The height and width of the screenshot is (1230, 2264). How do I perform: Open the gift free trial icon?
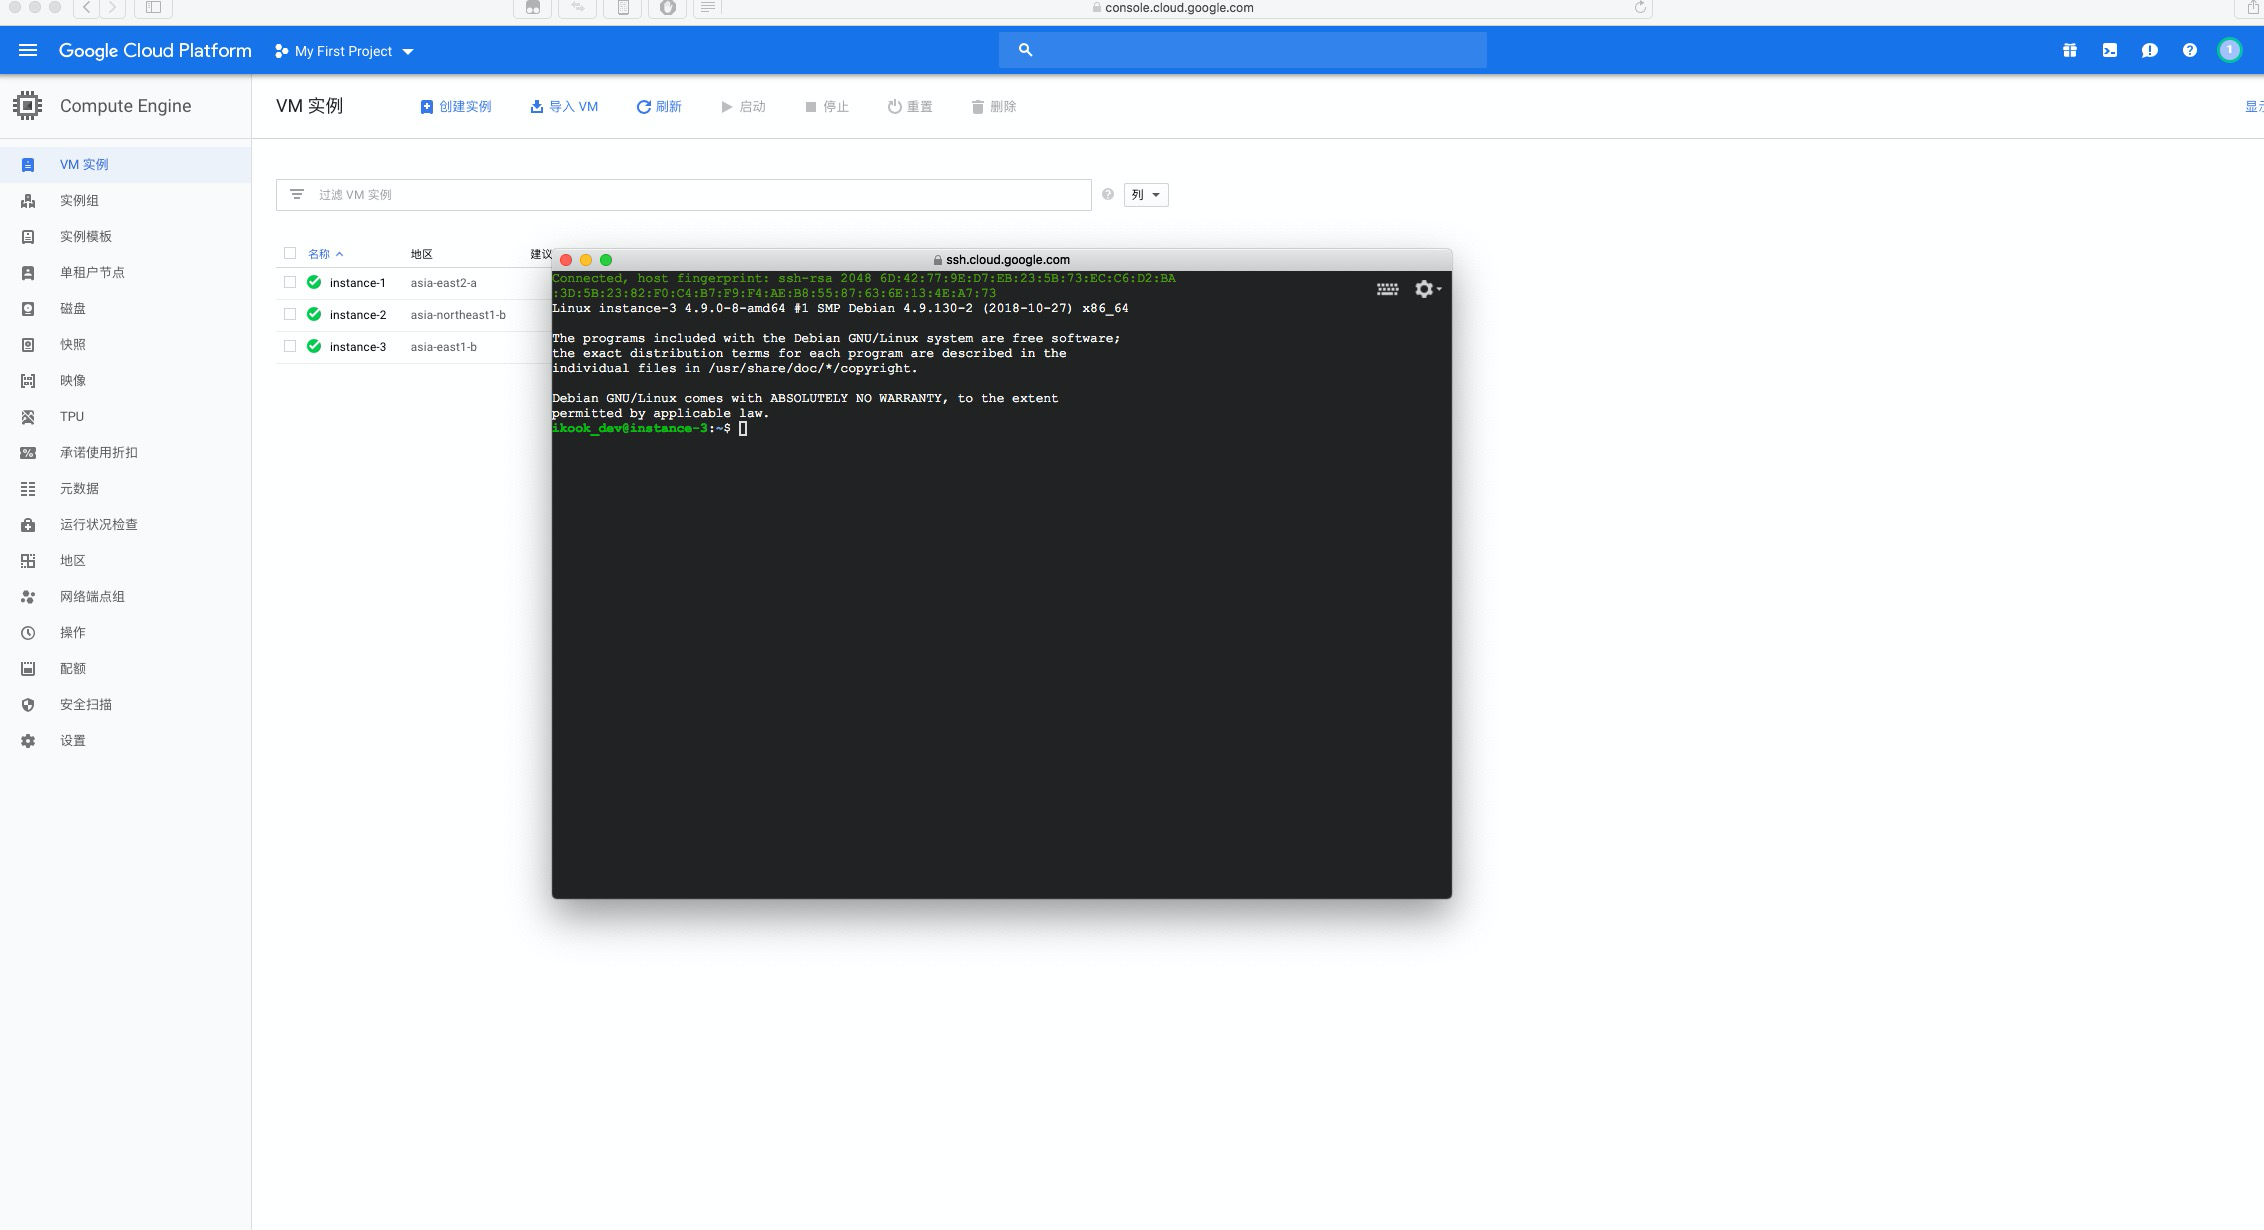click(2069, 50)
